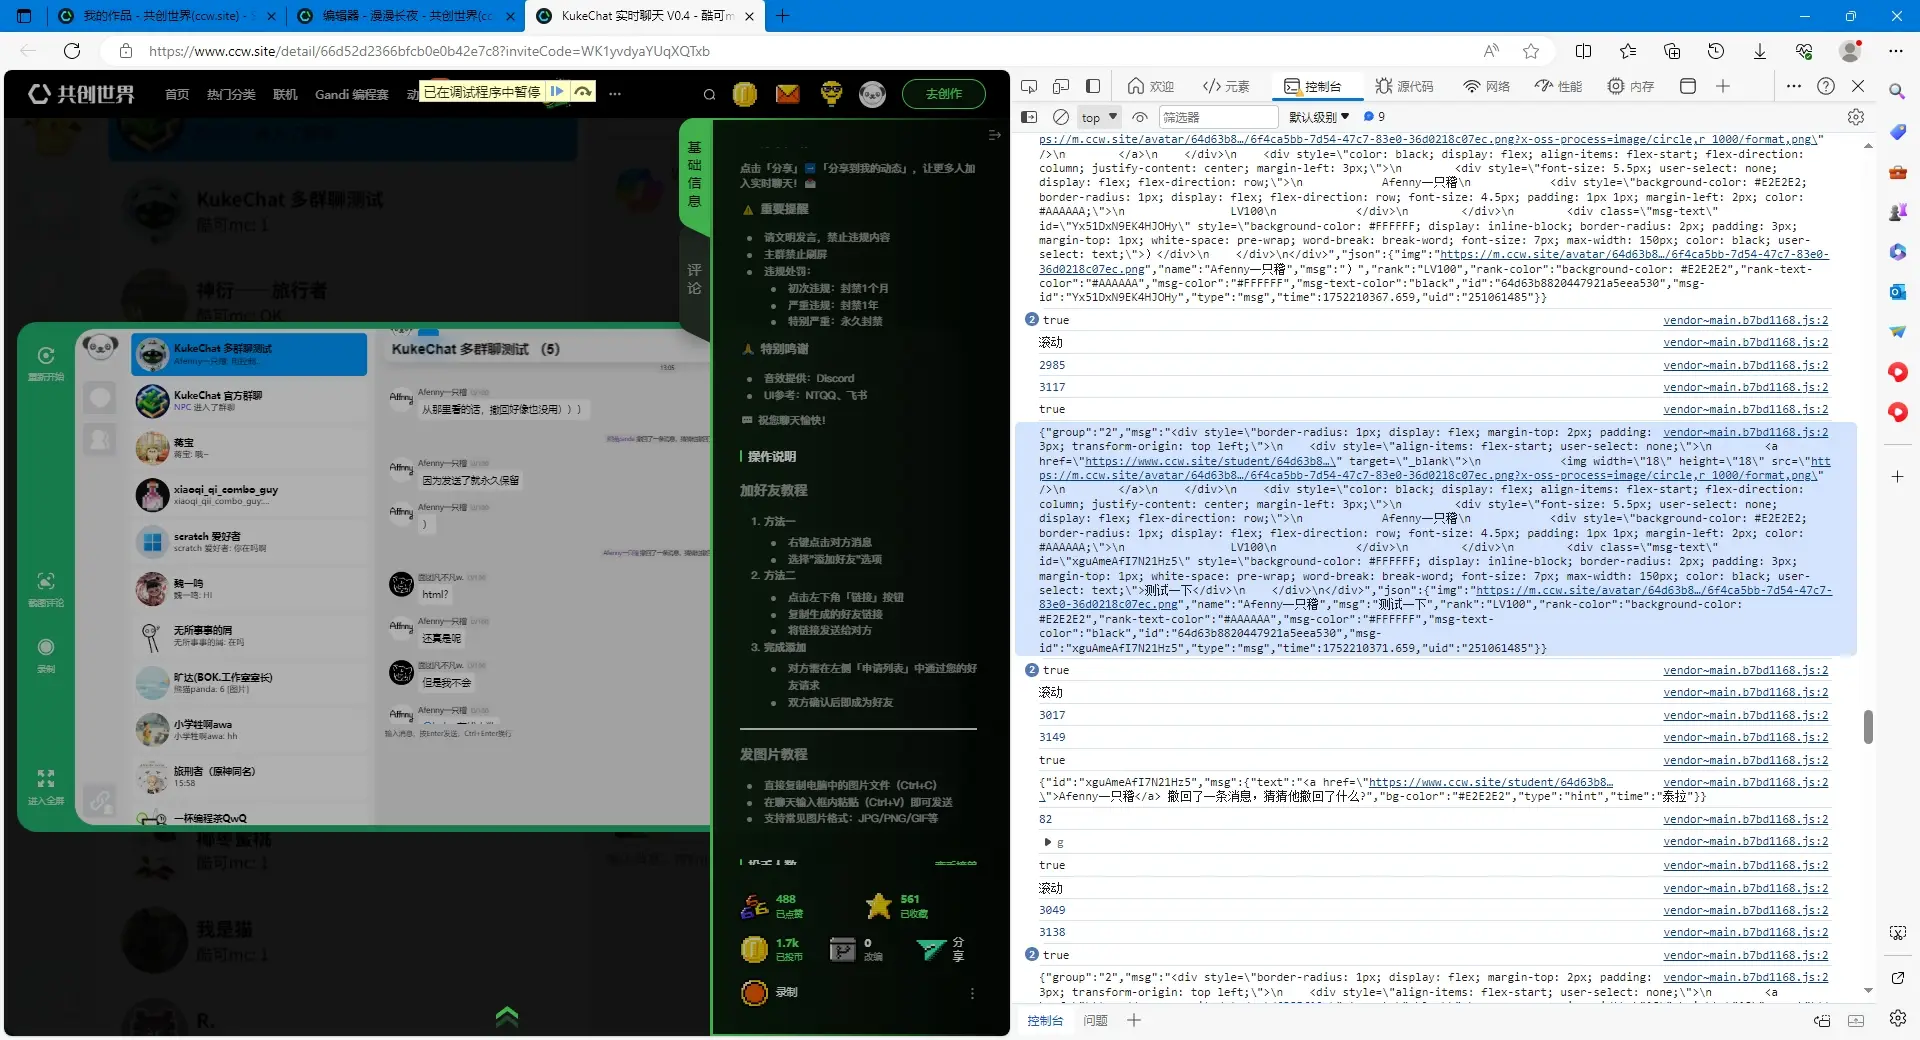Open xiaoqi_qi_combo_guy conversation
This screenshot has width=1920, height=1040.
pos(249,495)
